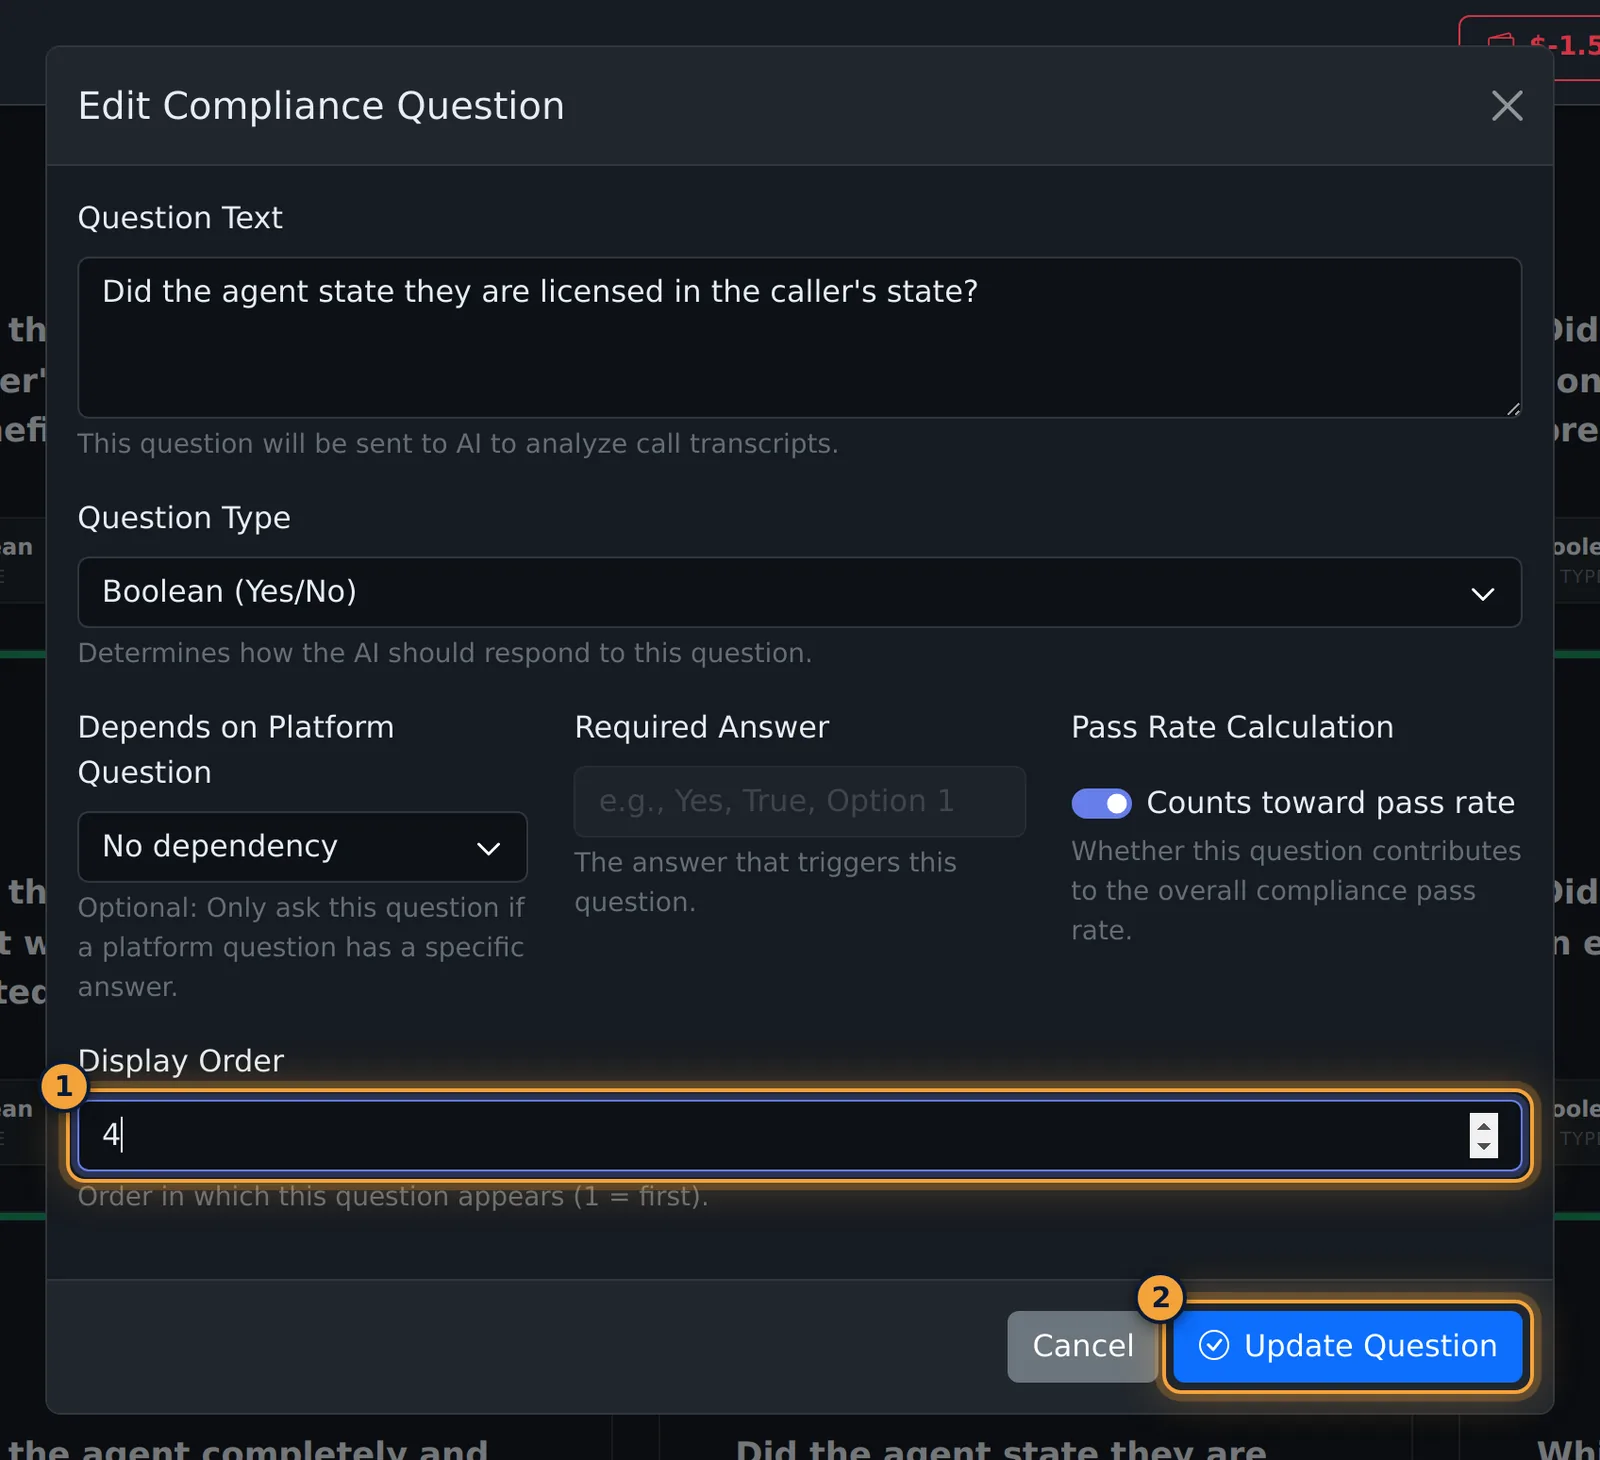Click the "Edit Compliance Question" title

pyautogui.click(x=321, y=106)
